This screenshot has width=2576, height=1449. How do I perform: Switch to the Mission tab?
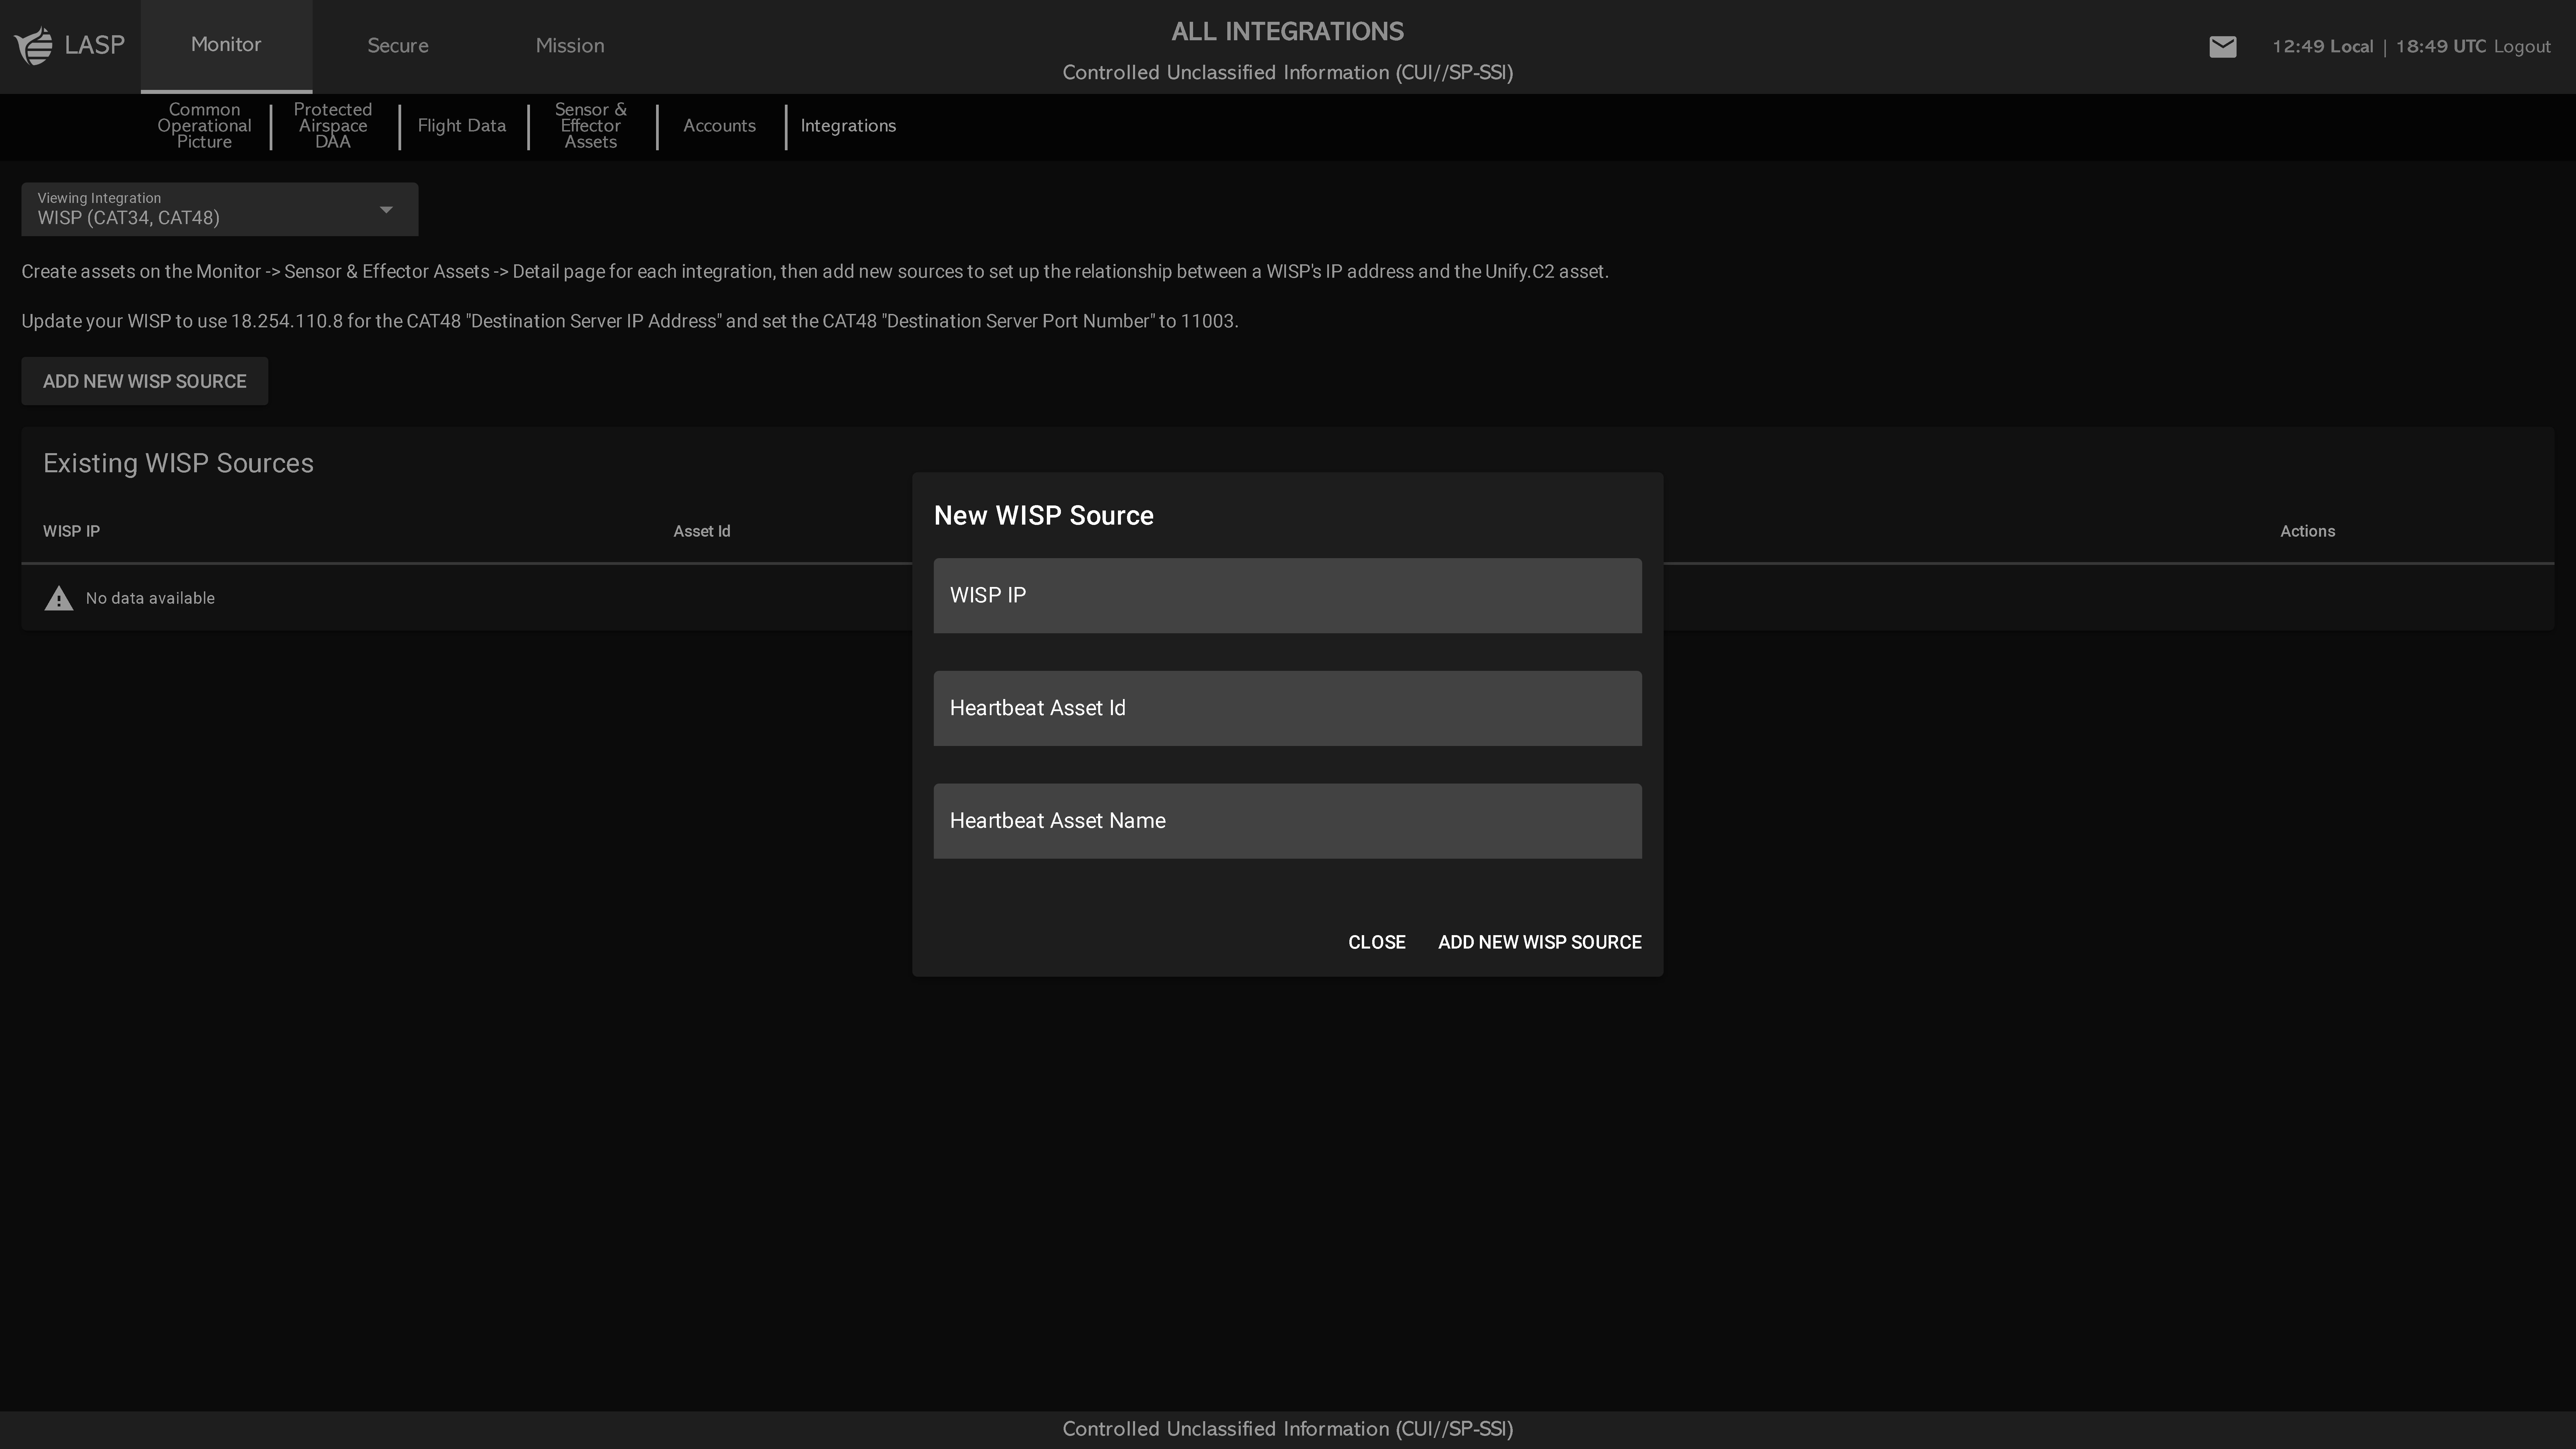coord(570,46)
